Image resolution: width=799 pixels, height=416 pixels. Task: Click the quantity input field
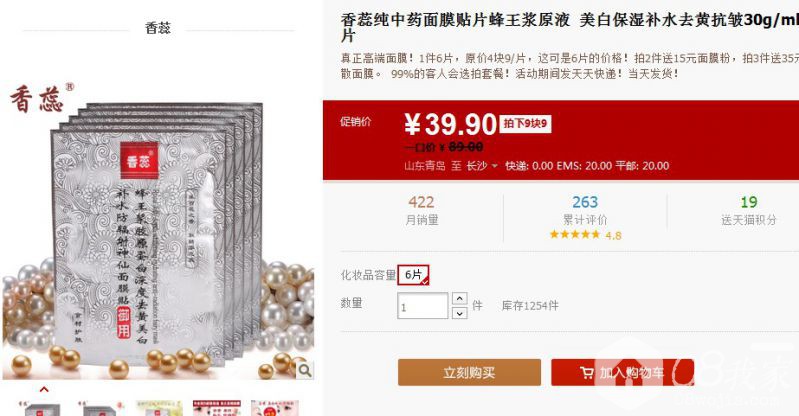pyautogui.click(x=422, y=306)
